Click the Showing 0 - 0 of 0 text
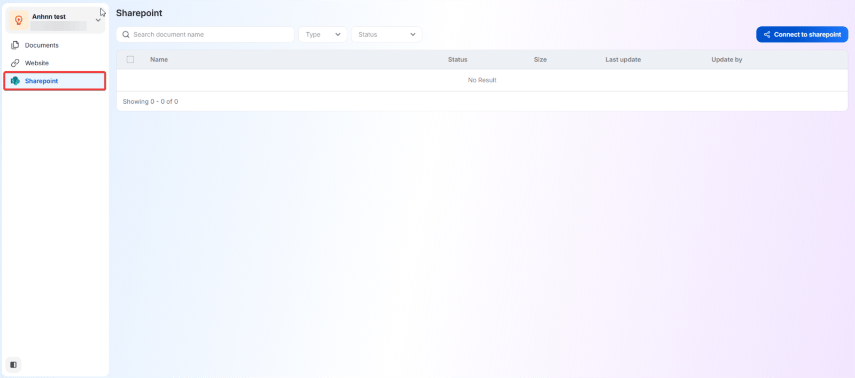The width and height of the screenshot is (855, 378). [x=150, y=101]
